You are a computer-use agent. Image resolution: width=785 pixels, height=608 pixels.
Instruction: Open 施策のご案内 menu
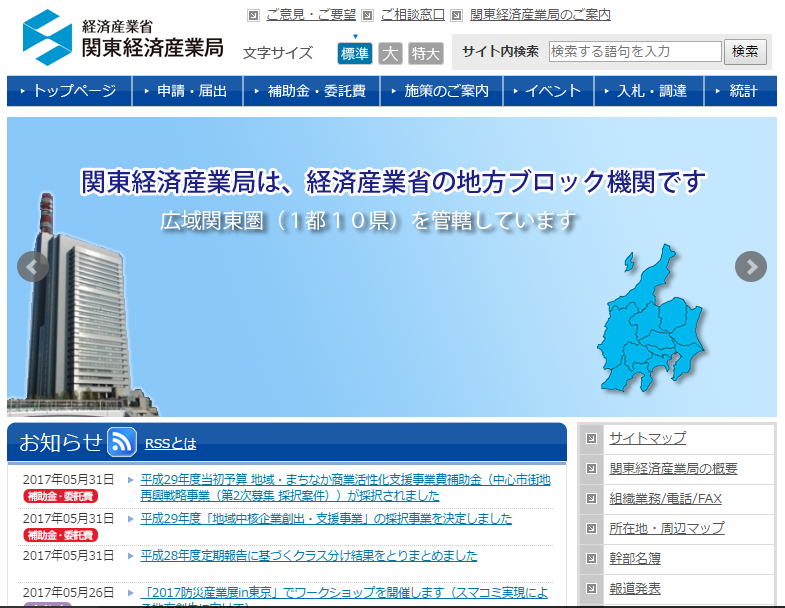click(442, 91)
